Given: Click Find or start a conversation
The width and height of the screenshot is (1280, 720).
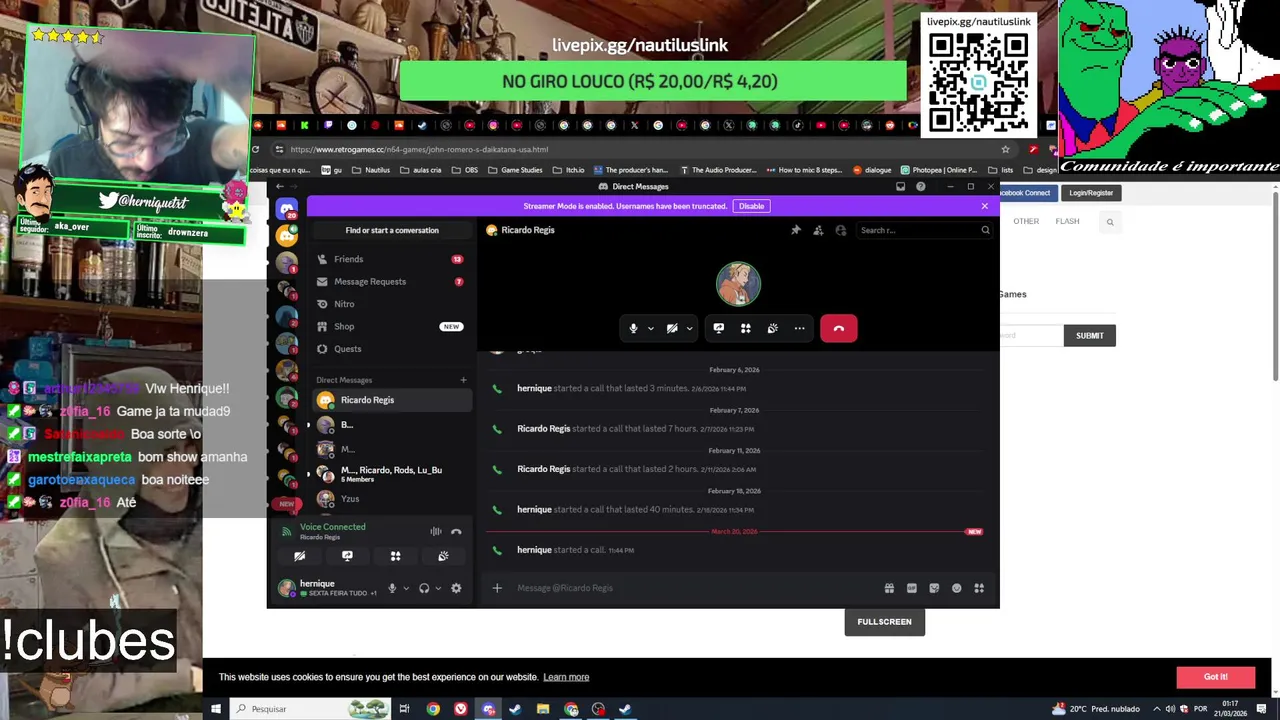Looking at the screenshot, I should point(392,230).
